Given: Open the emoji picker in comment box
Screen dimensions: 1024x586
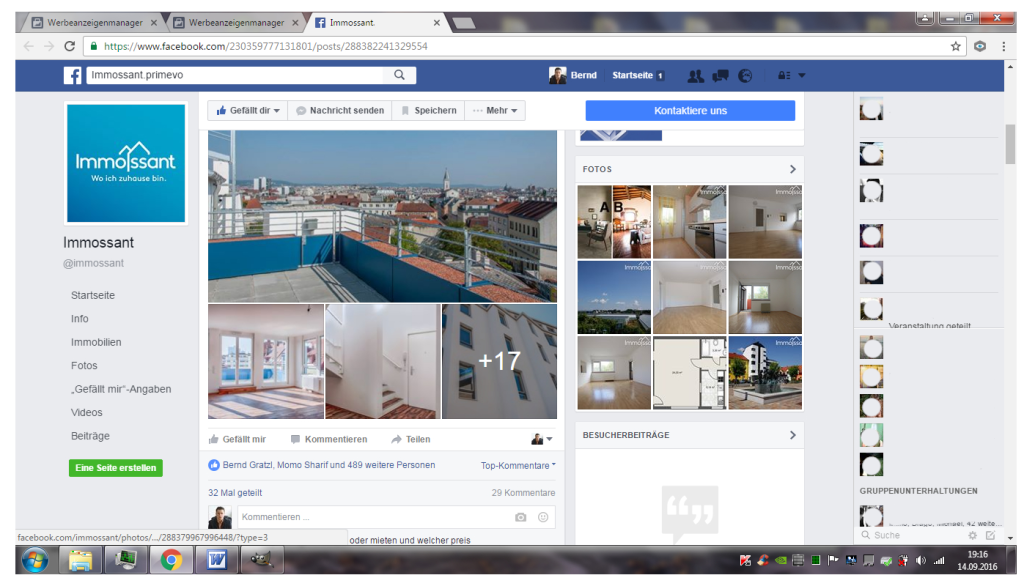Looking at the screenshot, I should coord(543,517).
